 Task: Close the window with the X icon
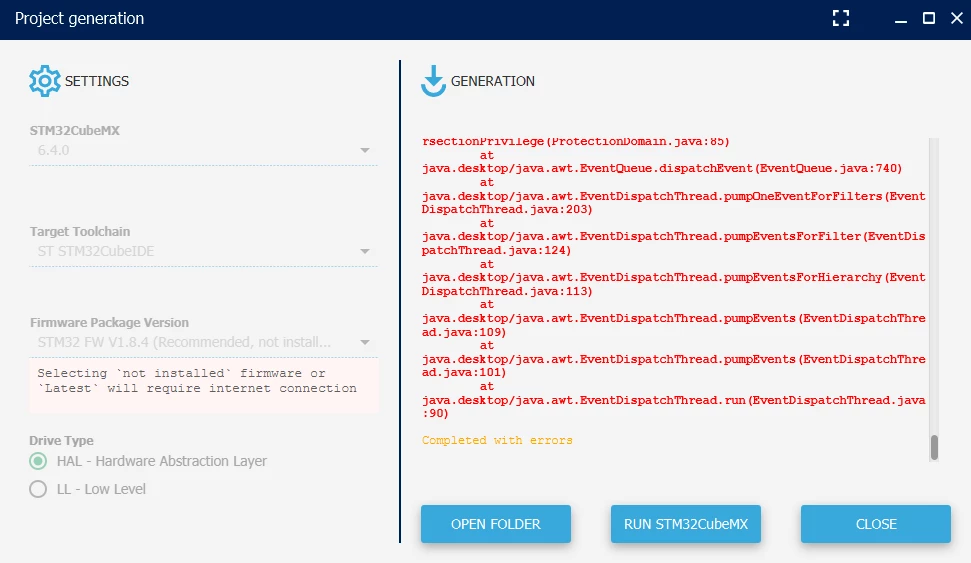[957, 19]
